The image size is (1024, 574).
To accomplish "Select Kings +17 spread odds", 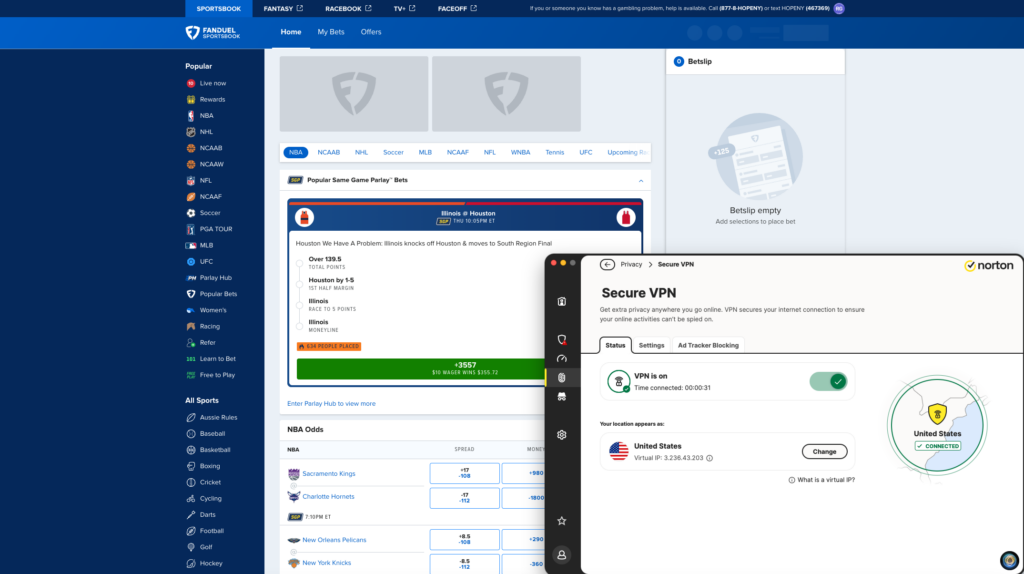I will [464, 473].
